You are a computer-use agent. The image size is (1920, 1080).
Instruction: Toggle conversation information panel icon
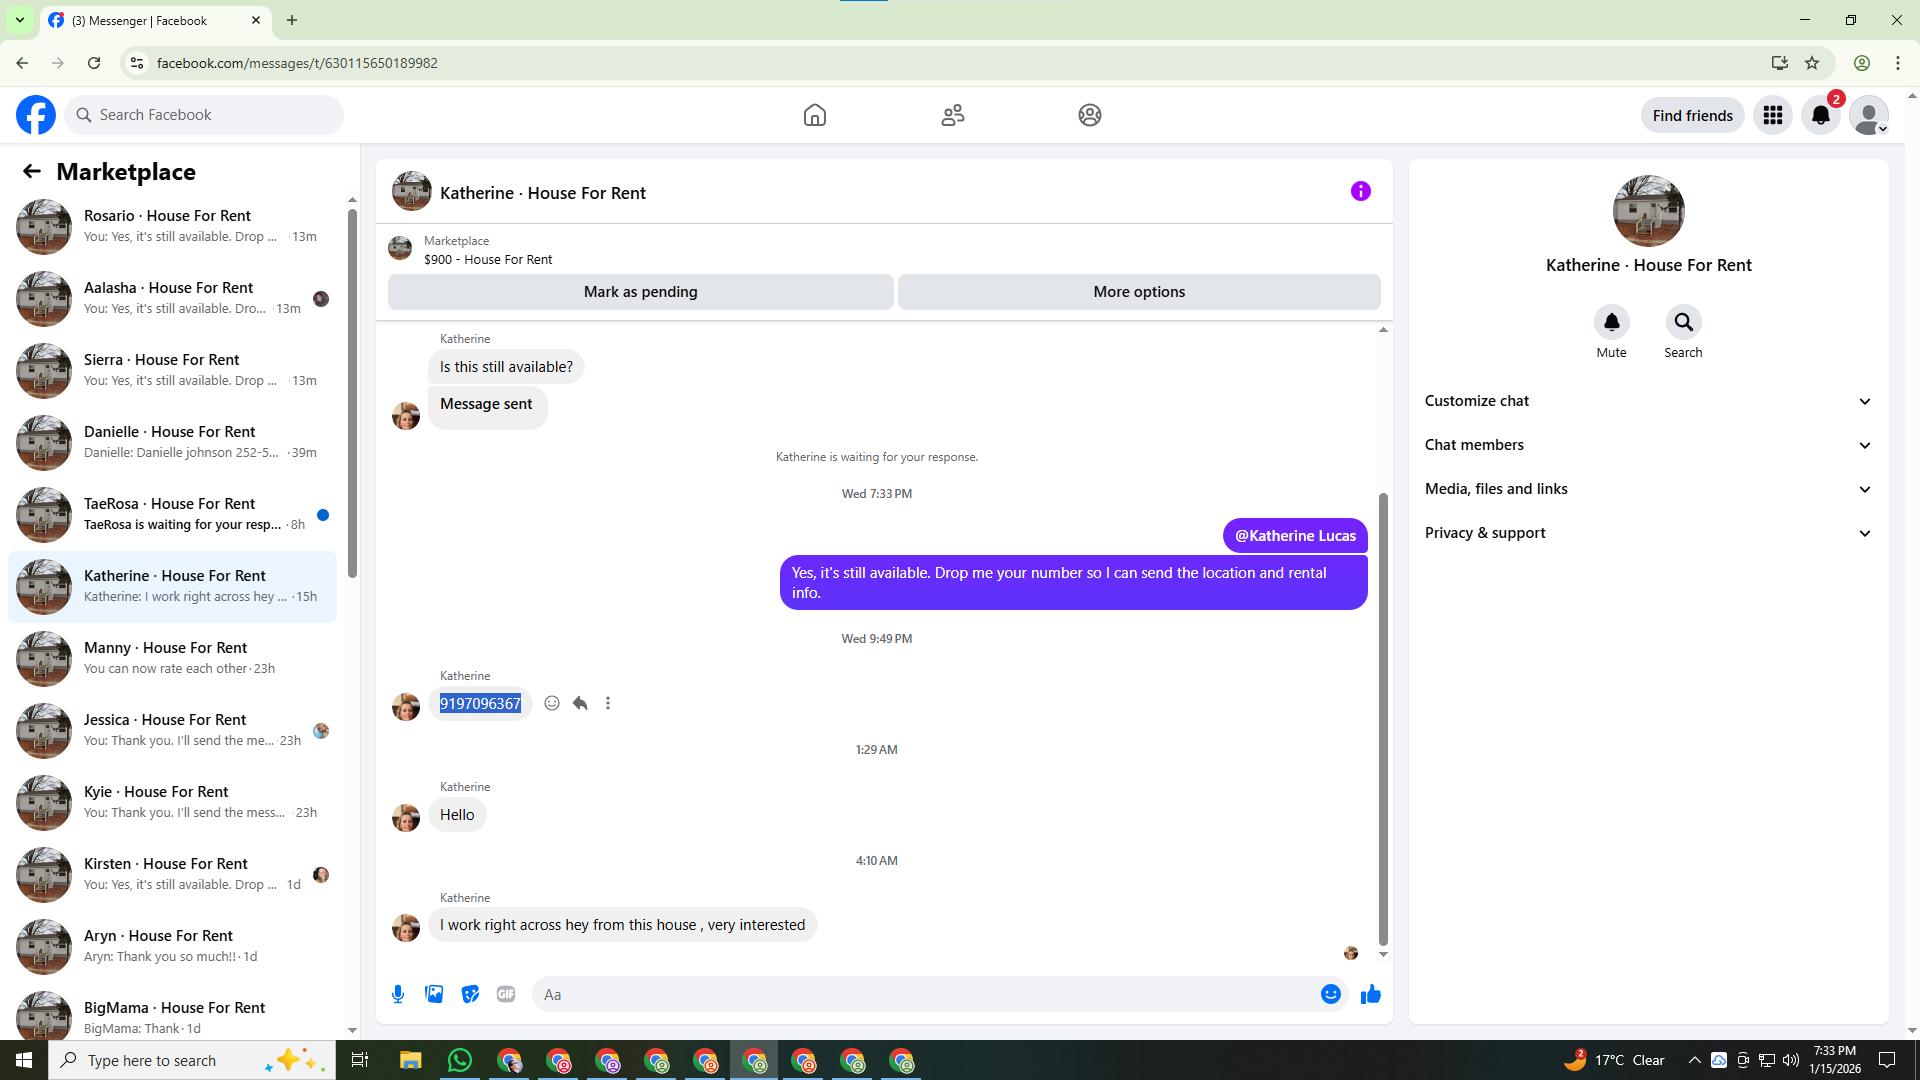1360,191
